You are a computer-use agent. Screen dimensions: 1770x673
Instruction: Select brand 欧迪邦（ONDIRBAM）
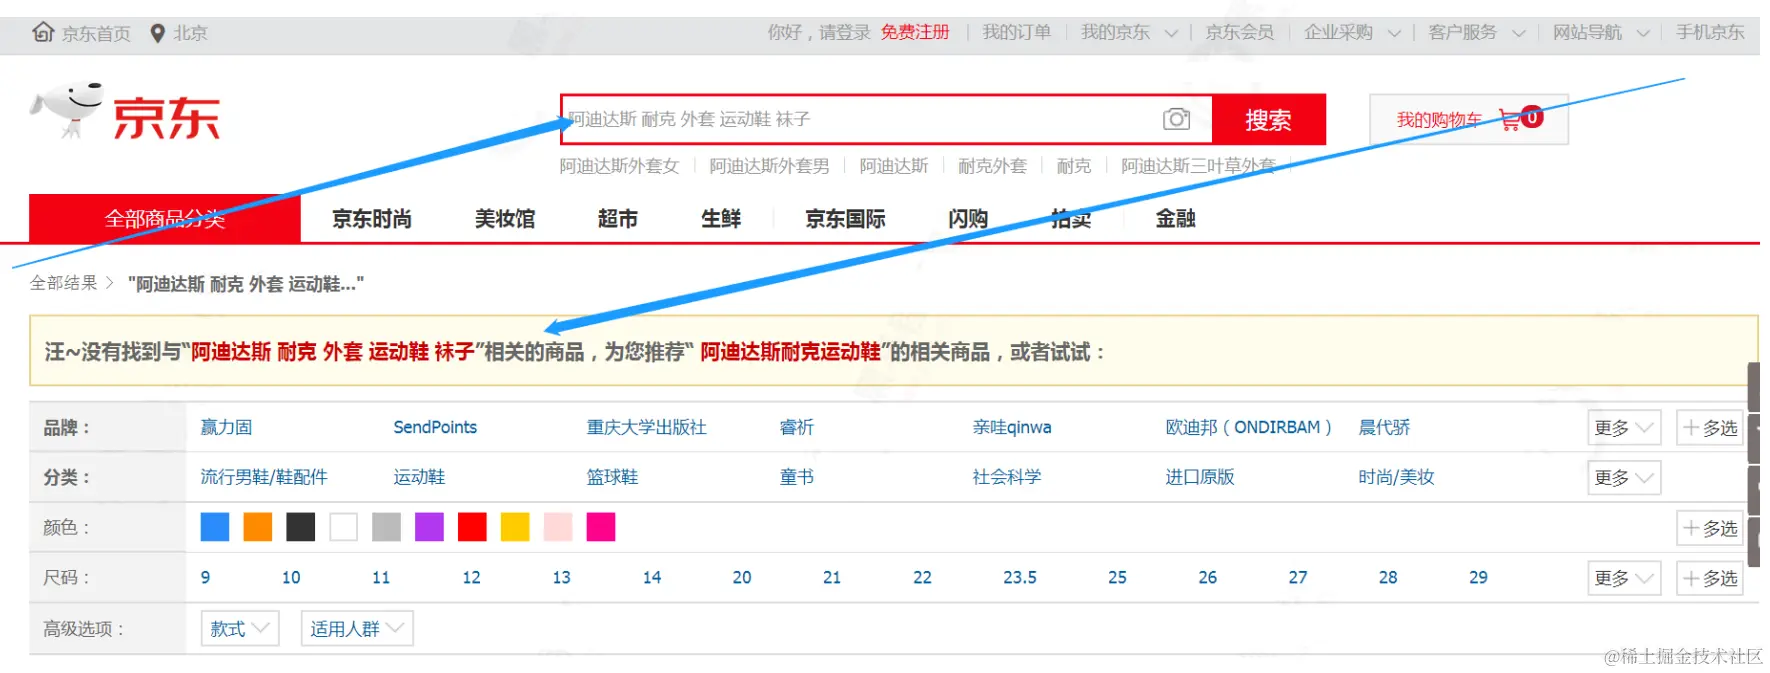tap(1249, 427)
